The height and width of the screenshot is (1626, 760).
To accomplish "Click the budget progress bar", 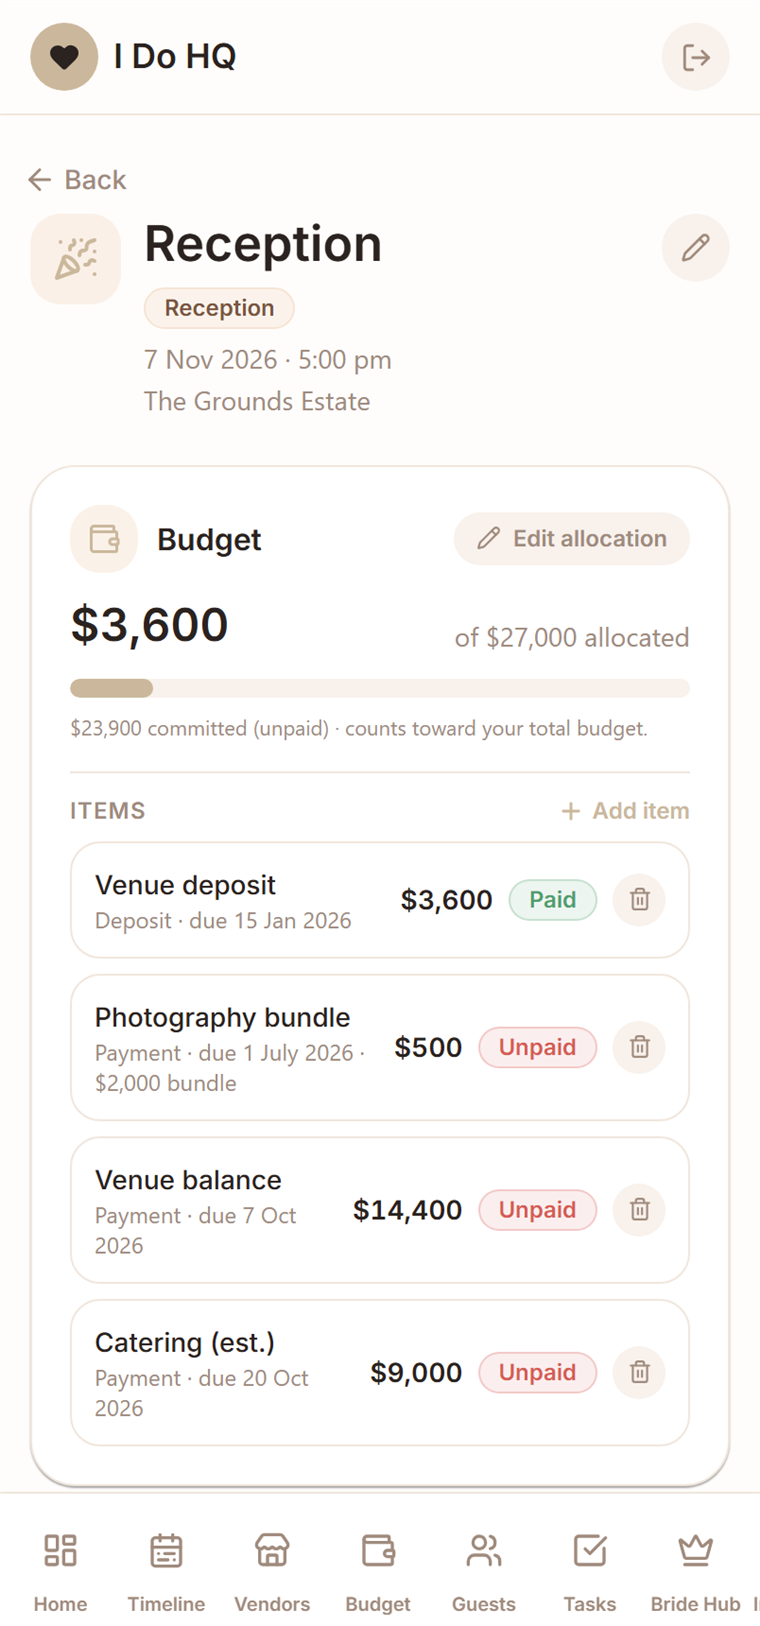I will click(x=380, y=688).
